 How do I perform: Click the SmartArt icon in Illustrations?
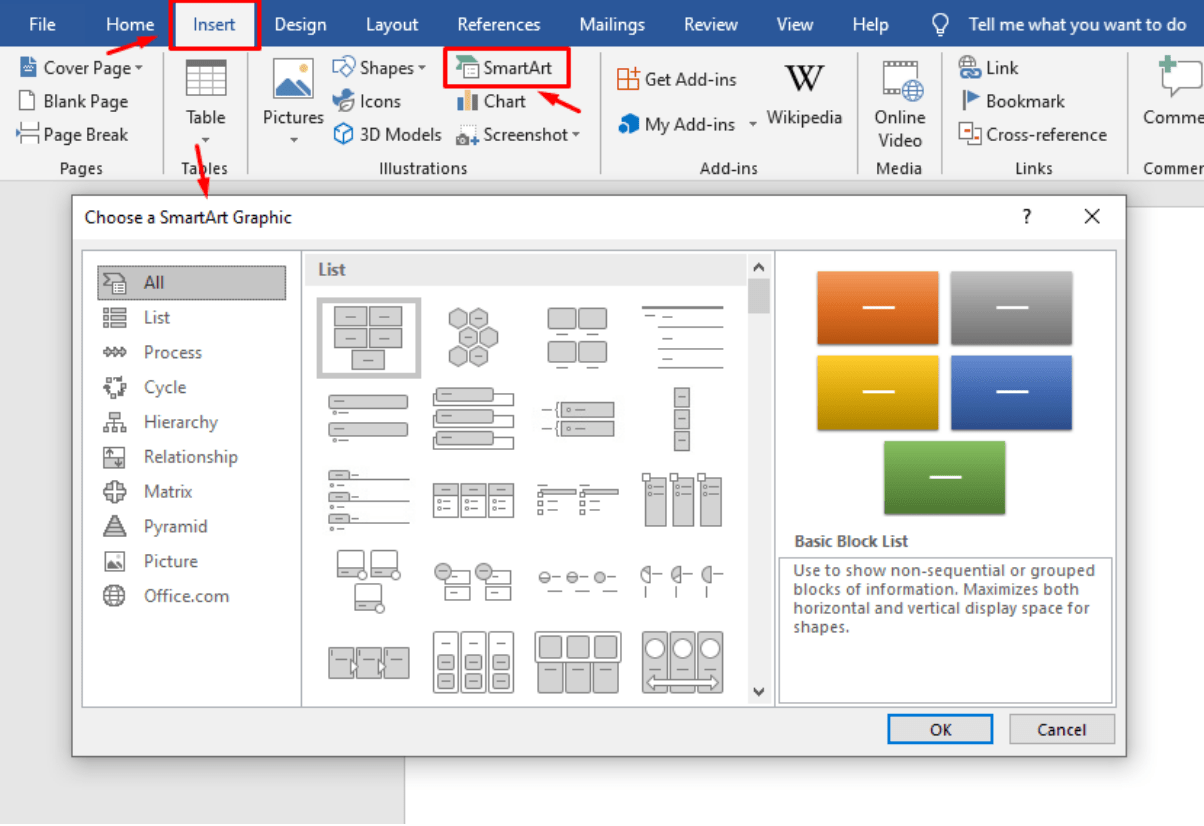[x=467, y=68]
